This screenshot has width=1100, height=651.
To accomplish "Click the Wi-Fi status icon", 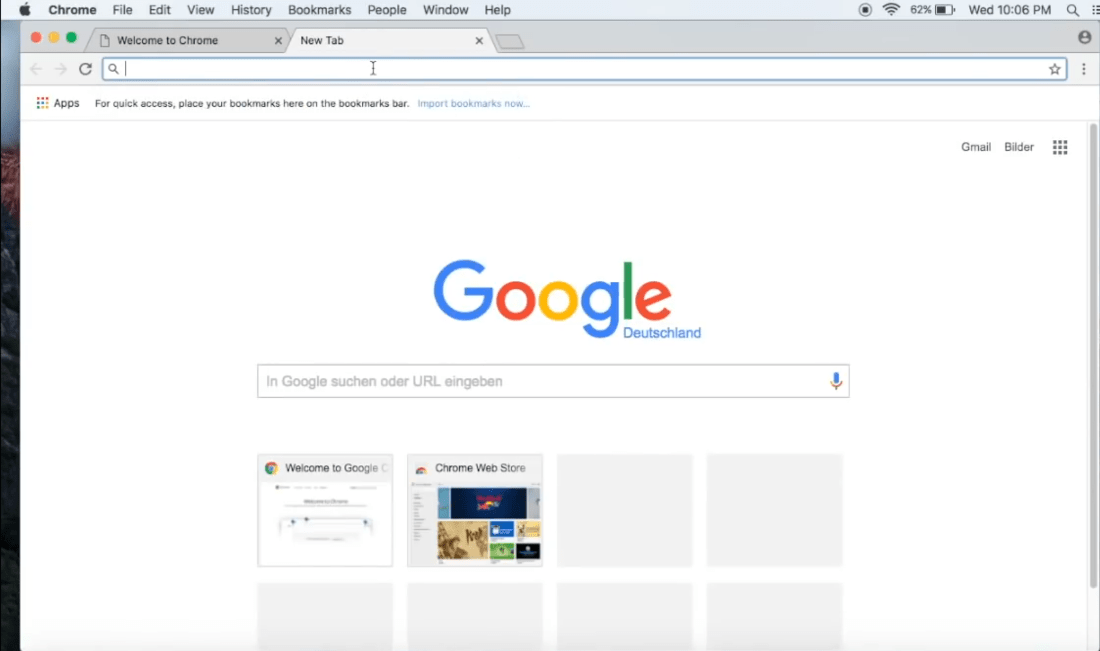I will point(891,10).
